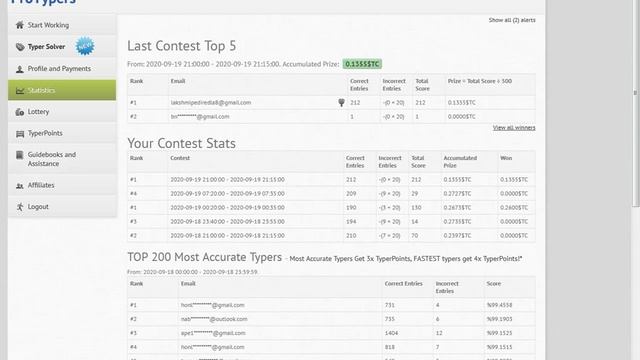Click contest row 2020-09-19 07:20:00 - 07:35:00
The width and height of the screenshot is (640, 360).
coord(331,193)
